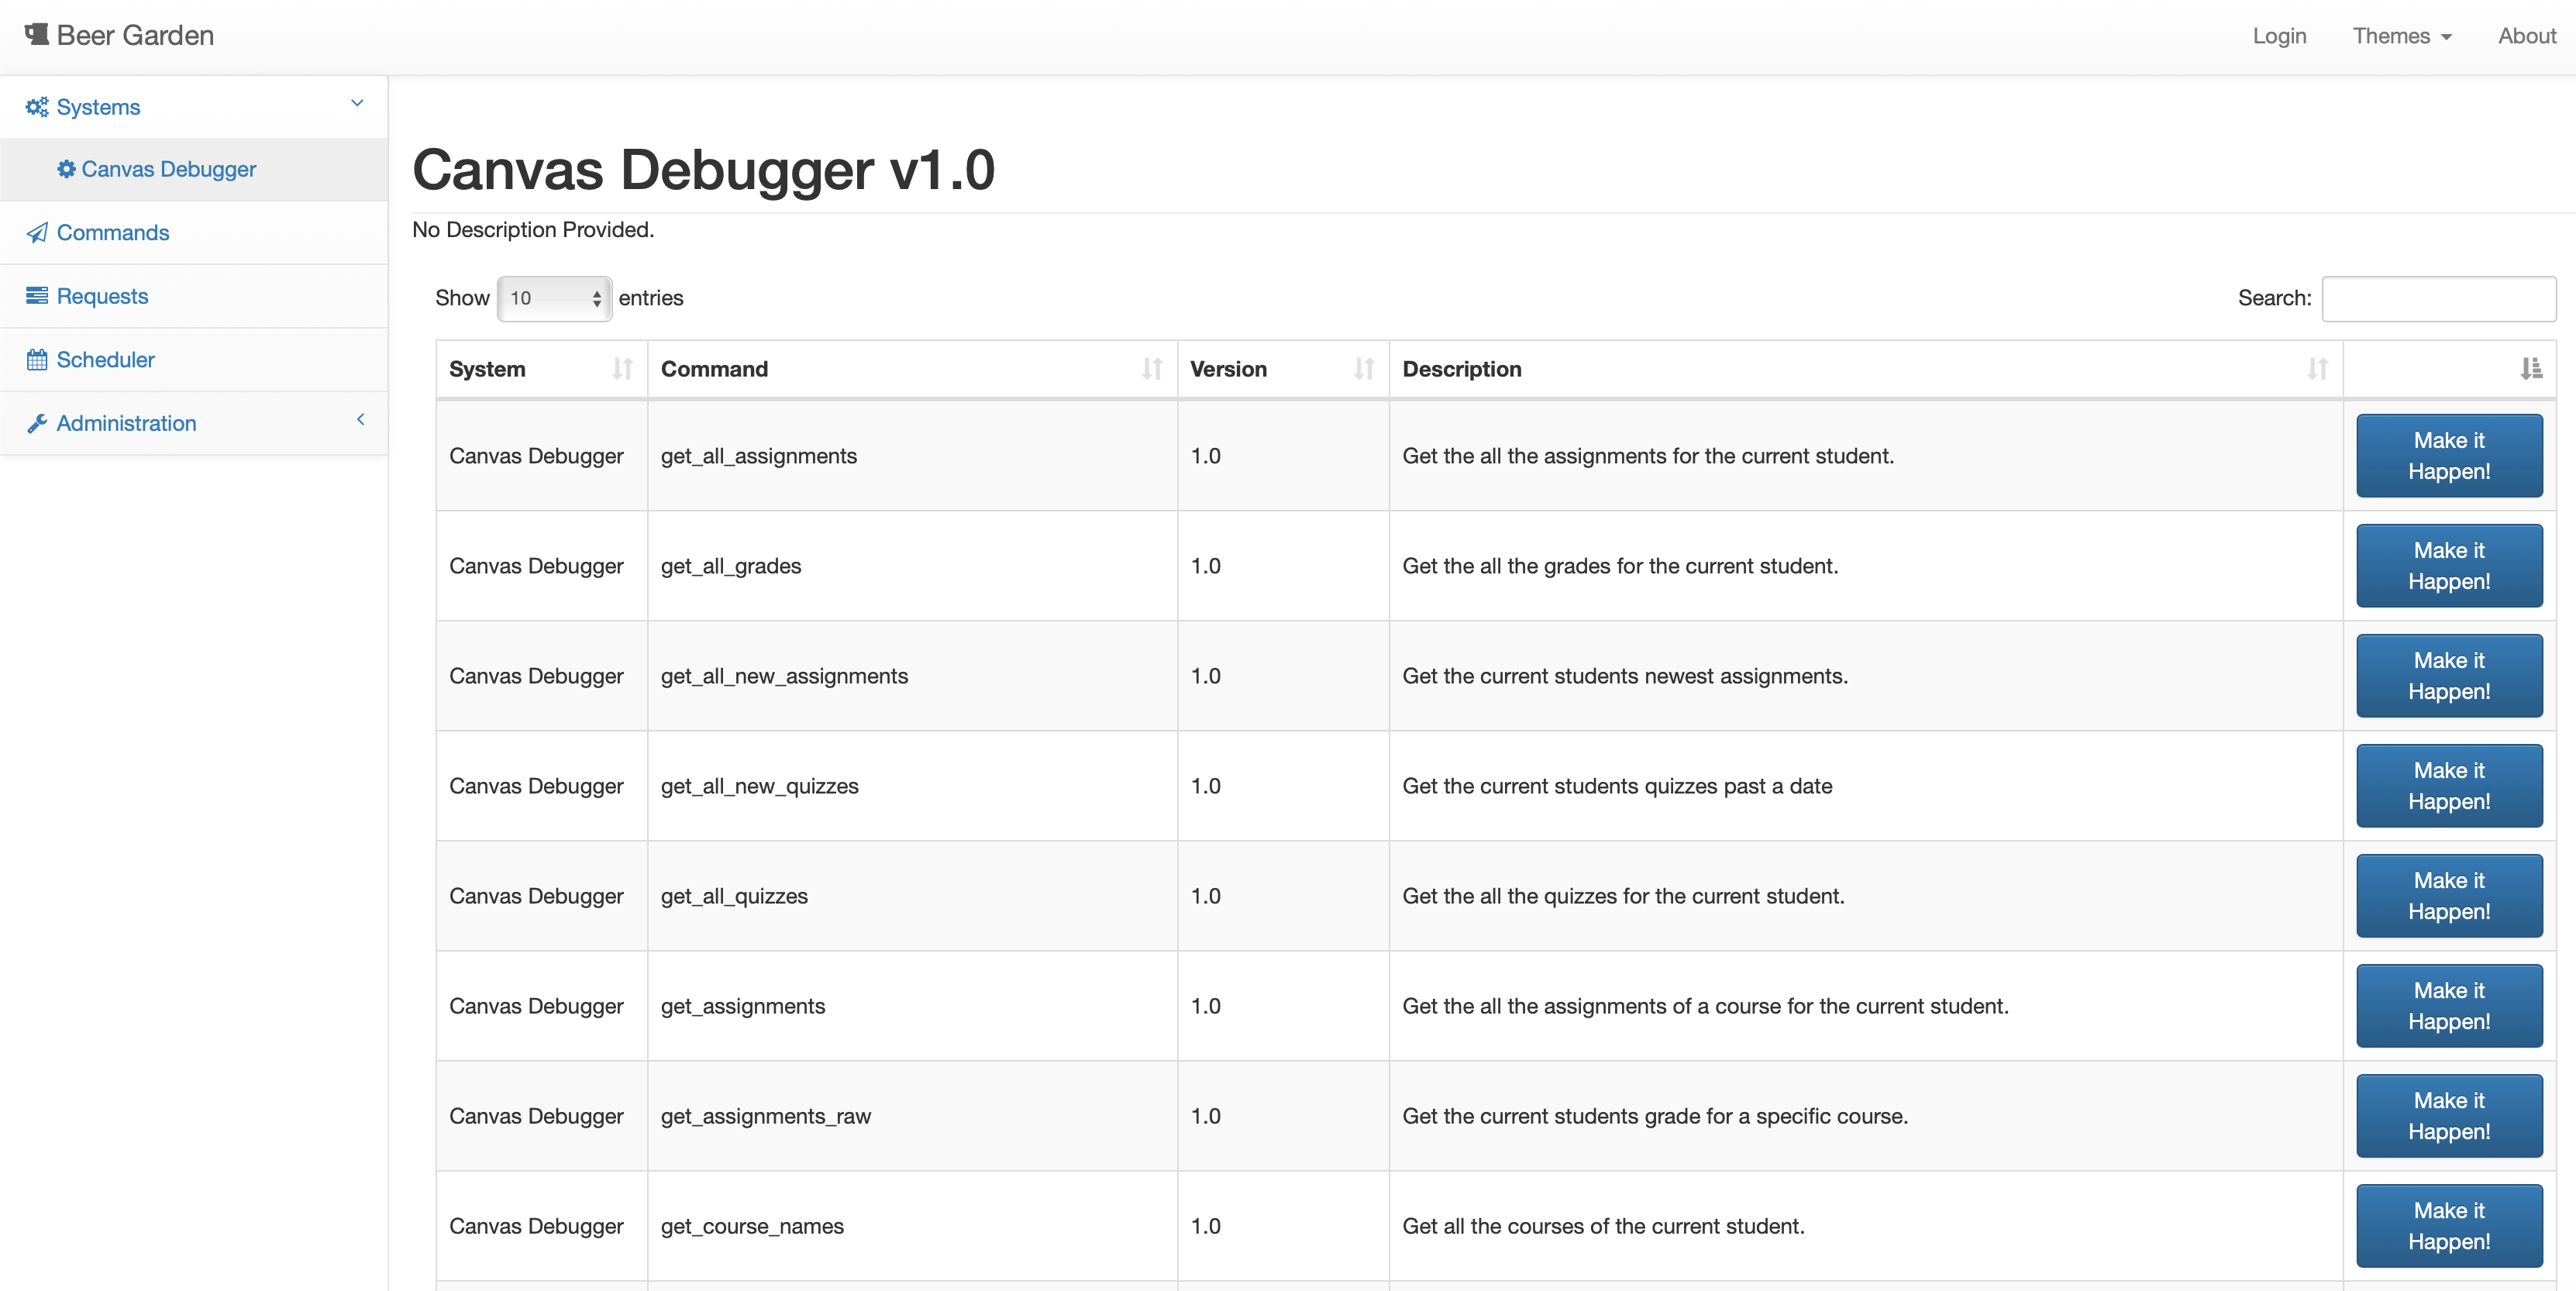The height and width of the screenshot is (1291, 2576).
Task: Click the Systems gears icon in sidebar
Action: tap(37, 107)
